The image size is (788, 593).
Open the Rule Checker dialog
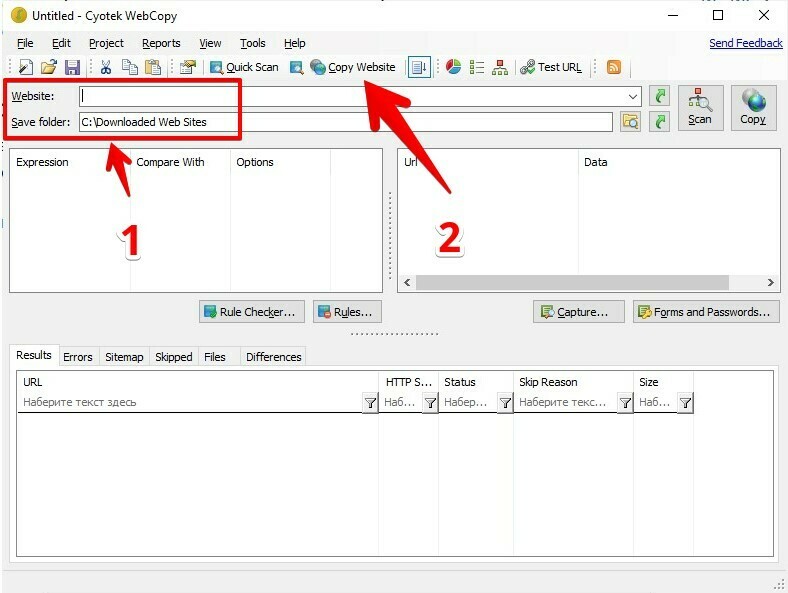point(252,312)
